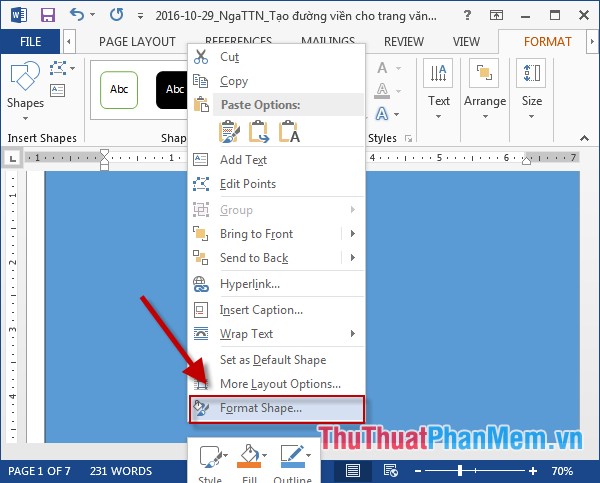Choose Cut from the context menu
The height and width of the screenshot is (483, 600).
point(276,57)
